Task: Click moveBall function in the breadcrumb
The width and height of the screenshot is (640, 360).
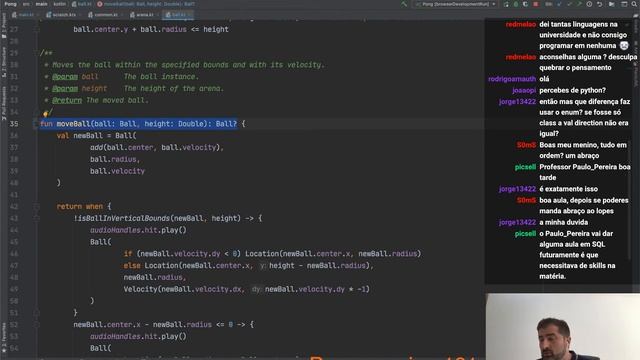Action: [146, 4]
